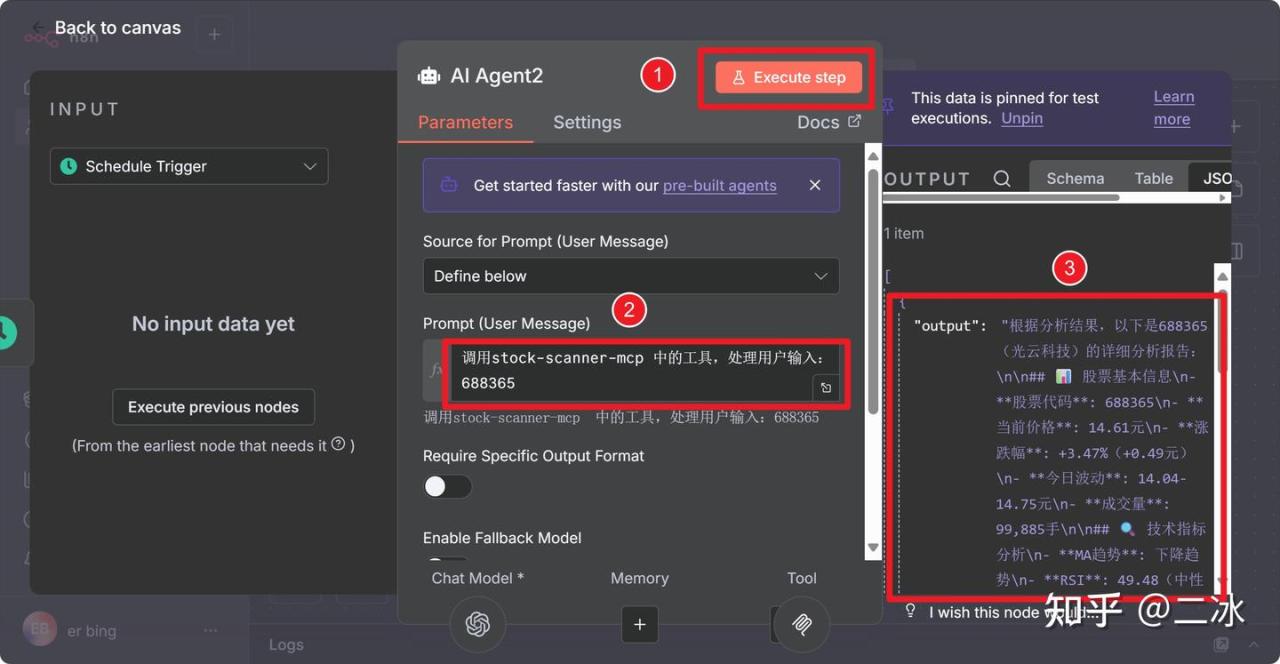Click the Back to canvas arrow
1280x664 pixels.
[x=38, y=28]
